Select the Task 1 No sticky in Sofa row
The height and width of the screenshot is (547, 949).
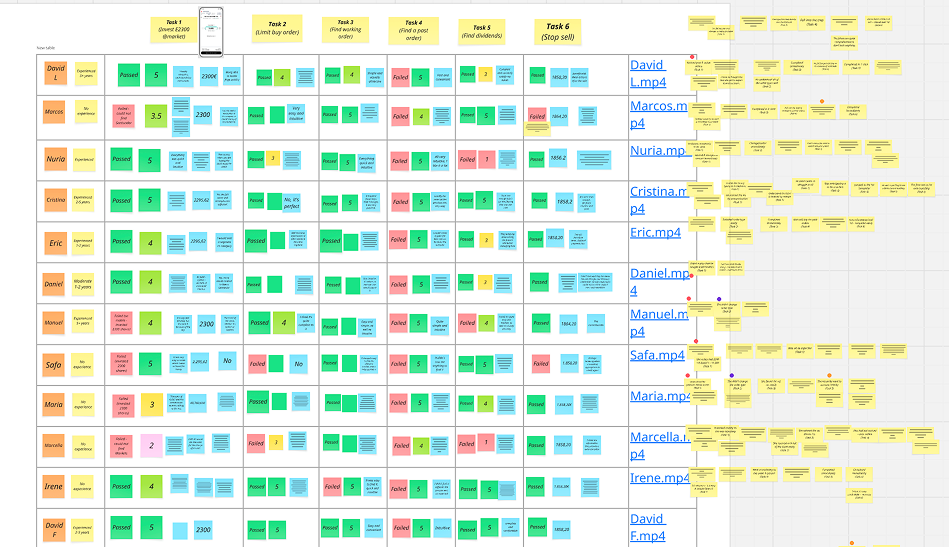(227, 361)
